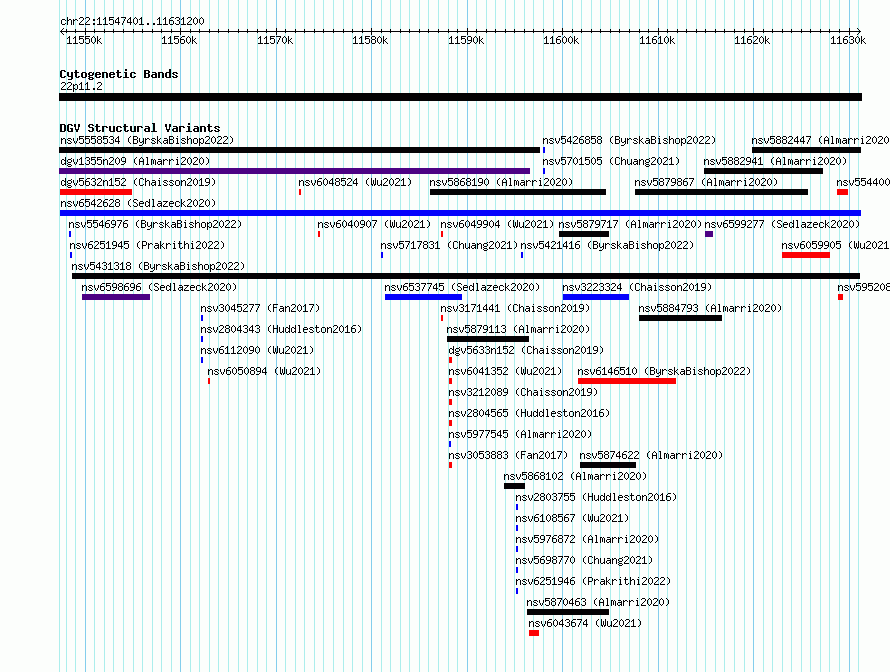Open the nsv6251945 (Prakrithi2022) label

[147, 245]
